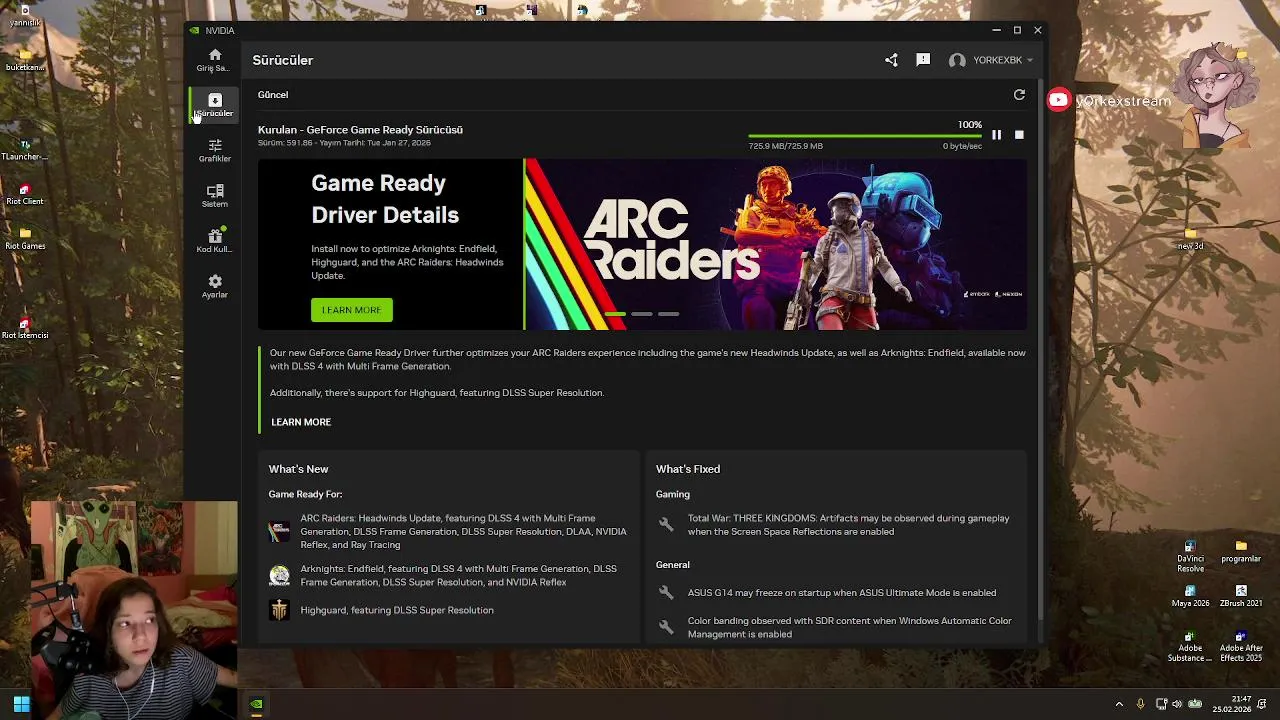Open the yannislik desktop shortcut
The height and width of the screenshot is (720, 1280).
coord(25,16)
